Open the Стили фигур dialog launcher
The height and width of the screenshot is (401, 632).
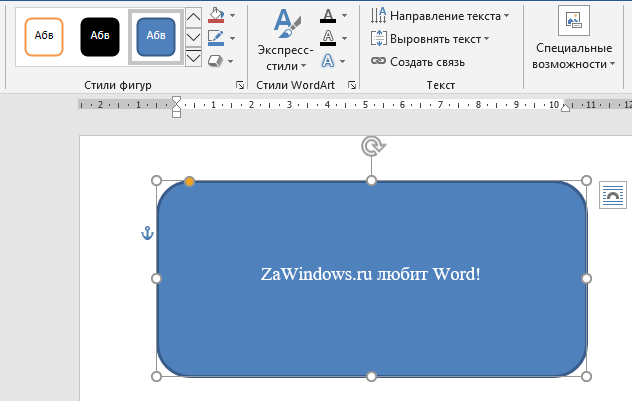point(240,85)
